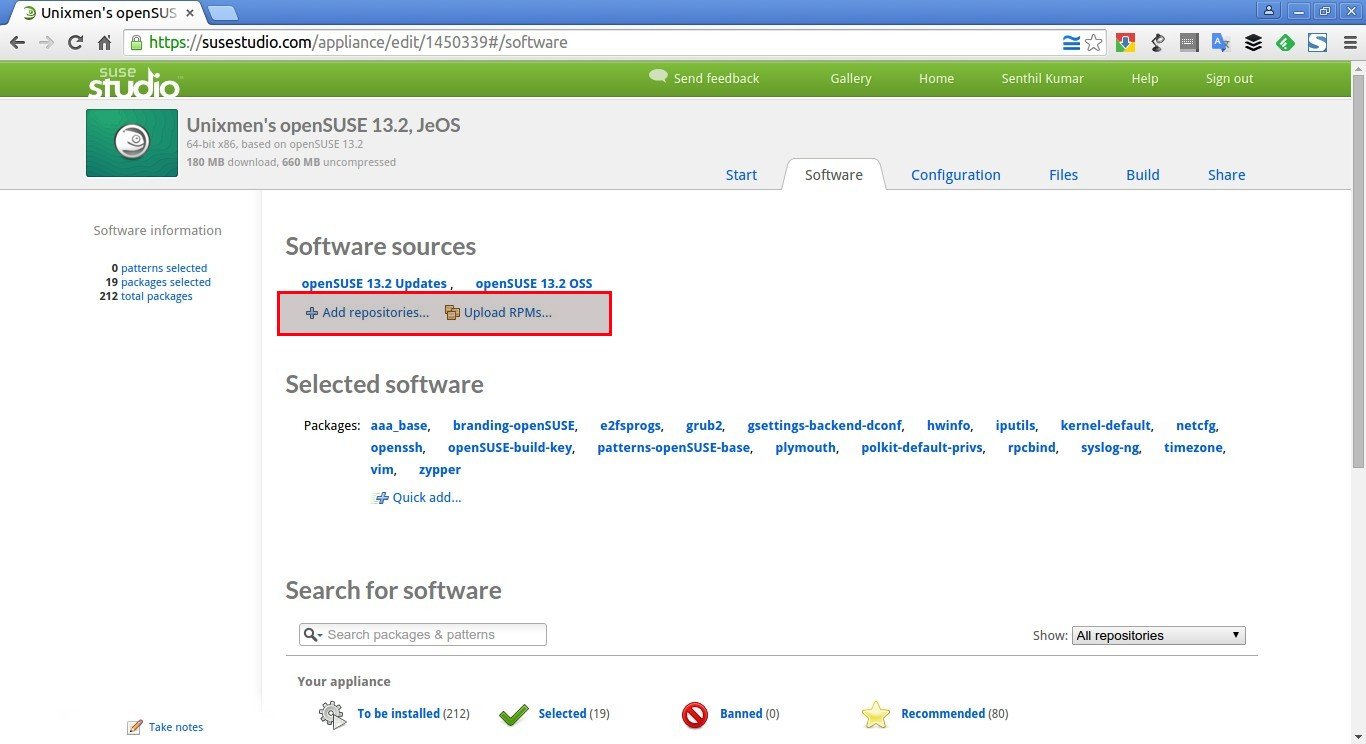Click the SUSE Studio logo
This screenshot has height=744, width=1366.
tap(134, 82)
